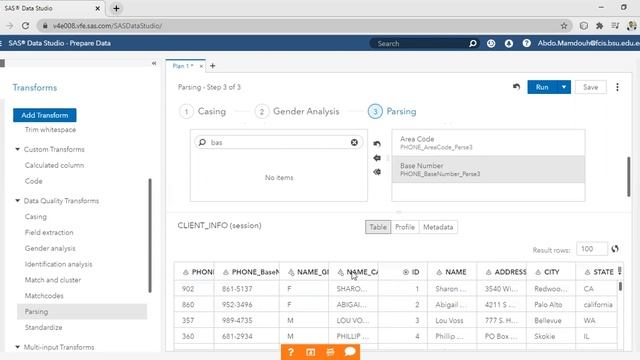Viewport: 640px width, 360px height.
Task: Add a new plan tab
Action: [212, 66]
